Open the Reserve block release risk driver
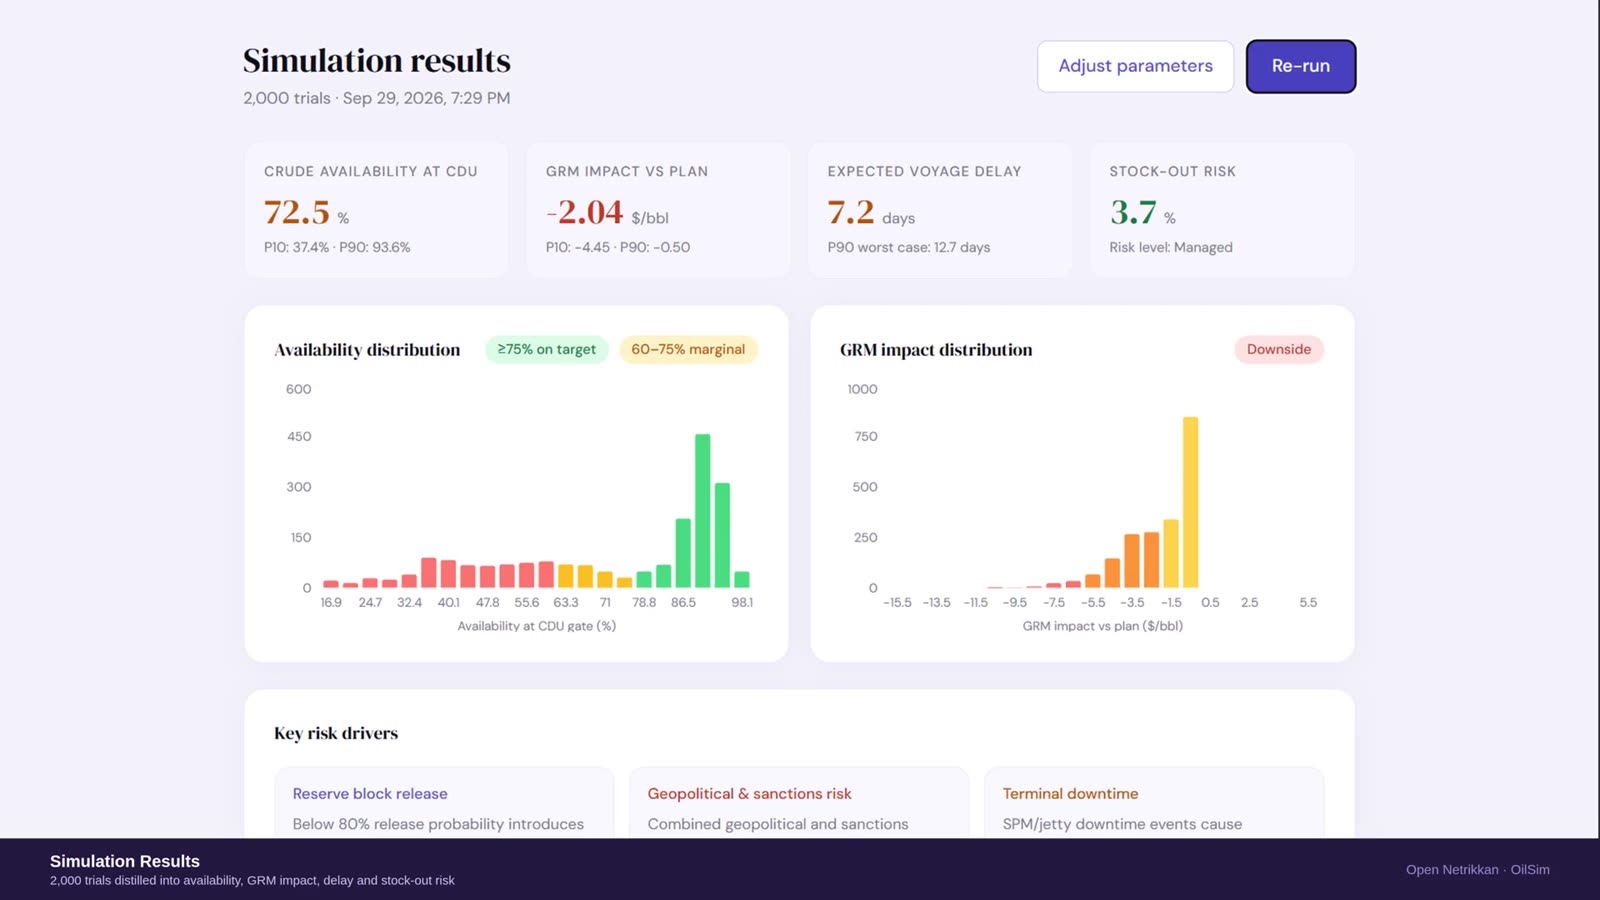 pyautogui.click(x=445, y=803)
